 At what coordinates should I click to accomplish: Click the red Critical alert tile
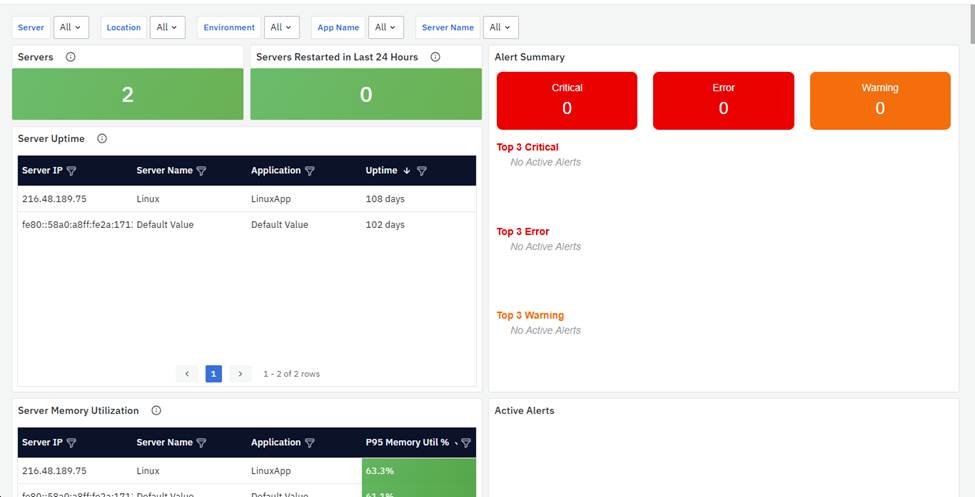pyautogui.click(x=566, y=100)
